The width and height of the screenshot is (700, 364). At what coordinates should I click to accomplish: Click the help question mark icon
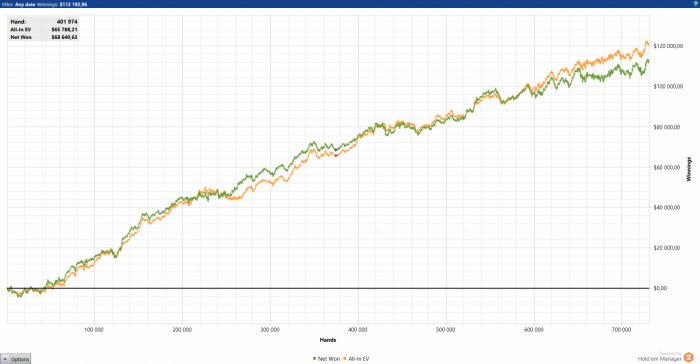(695, 4)
